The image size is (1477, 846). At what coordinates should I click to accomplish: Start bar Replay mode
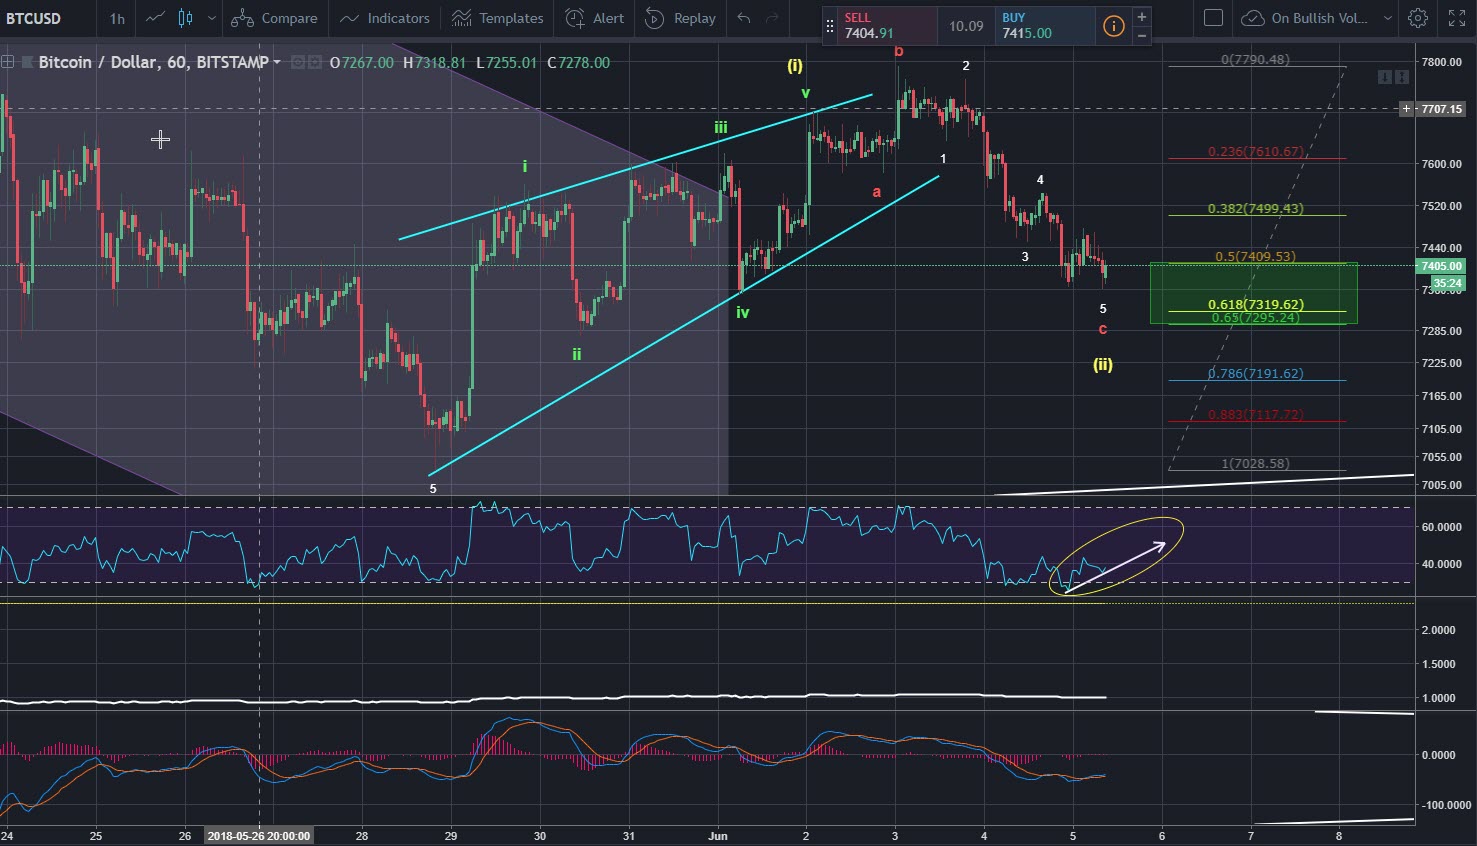(680, 18)
